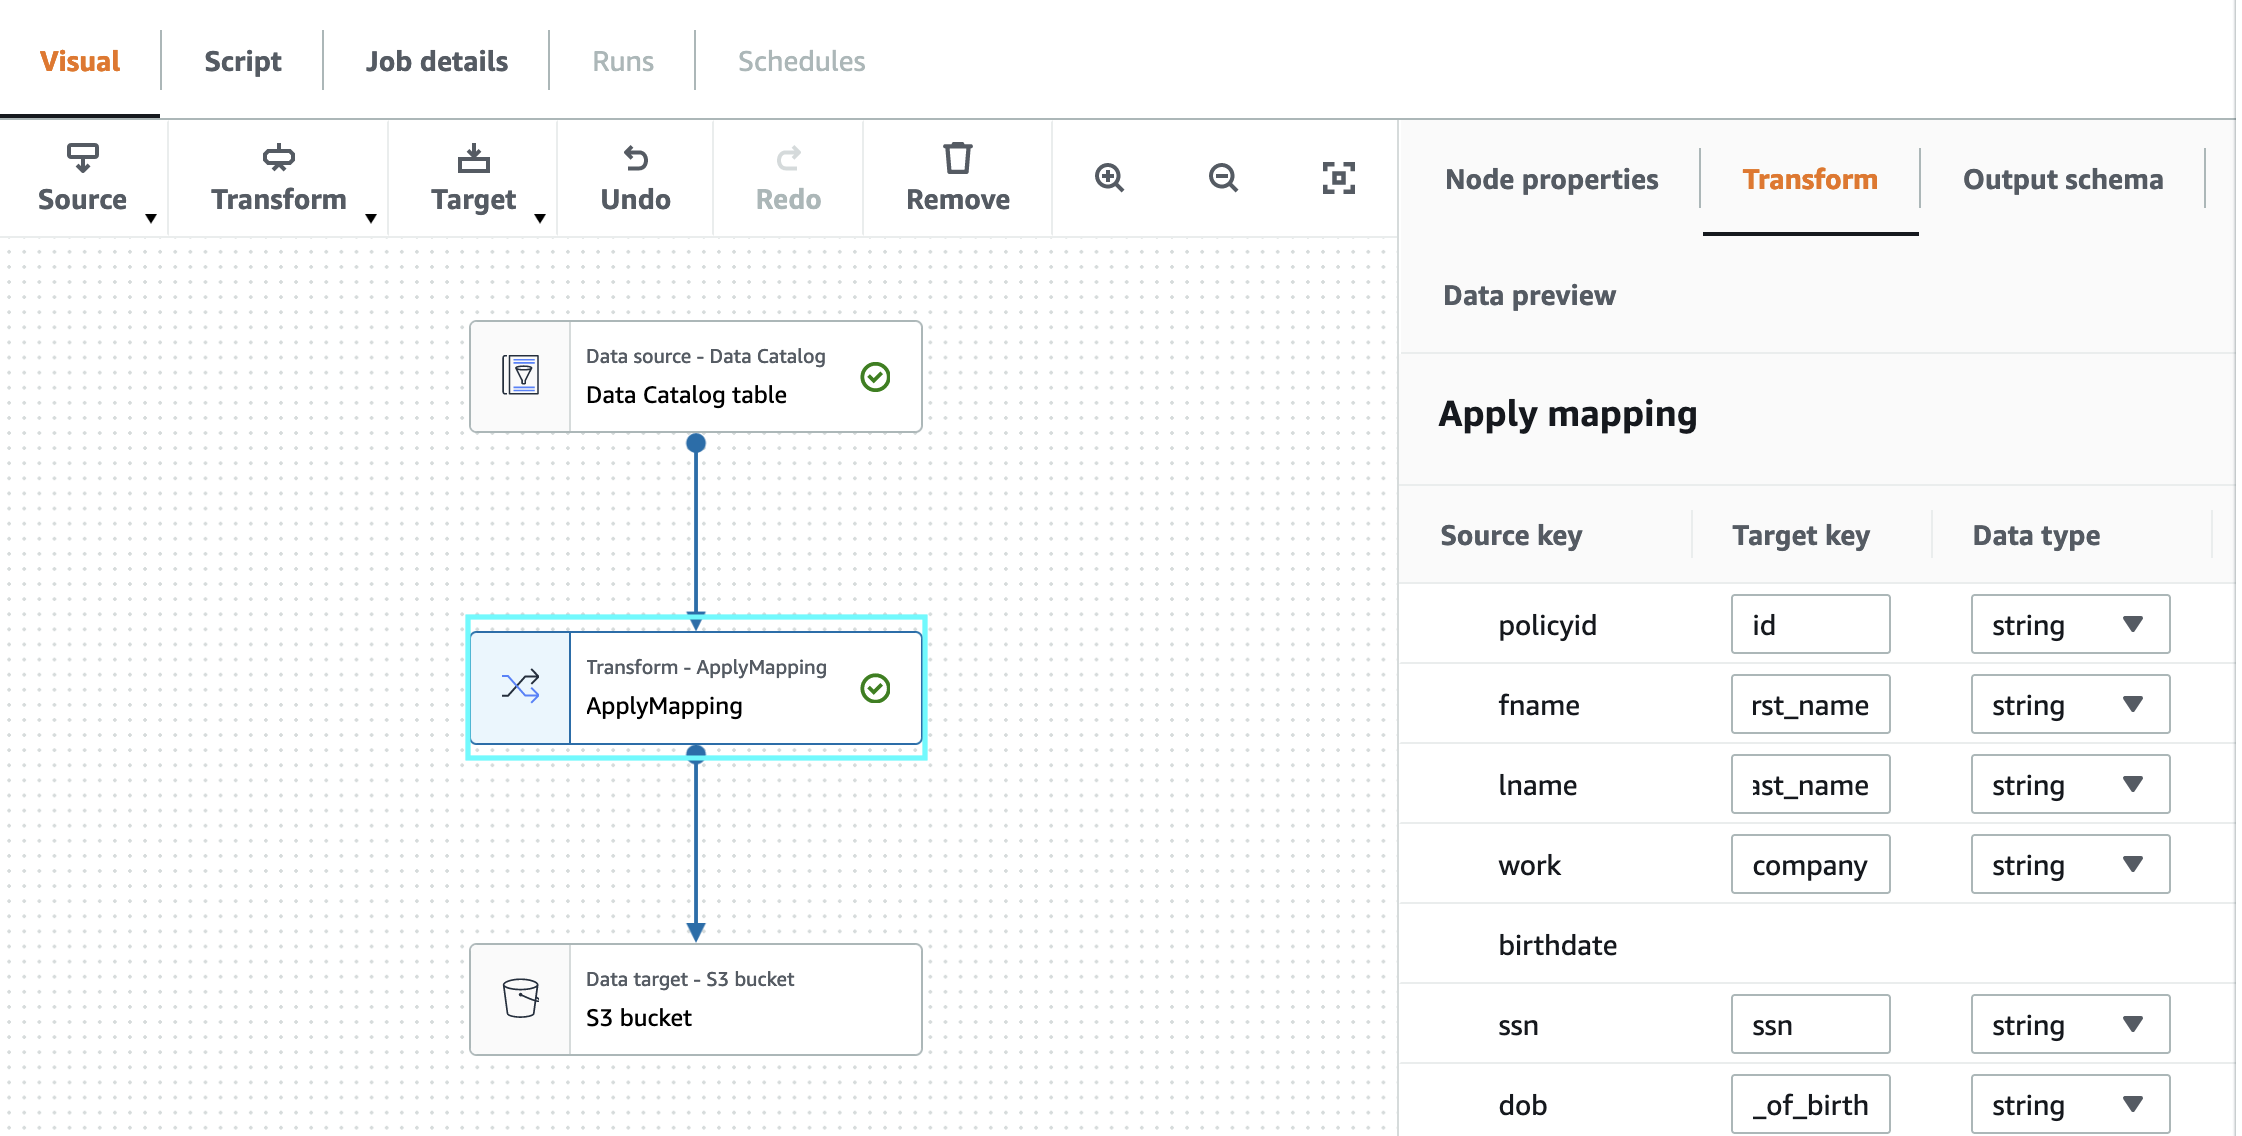The height and width of the screenshot is (1136, 2242).
Task: Open the Source node menu
Action: click(83, 178)
